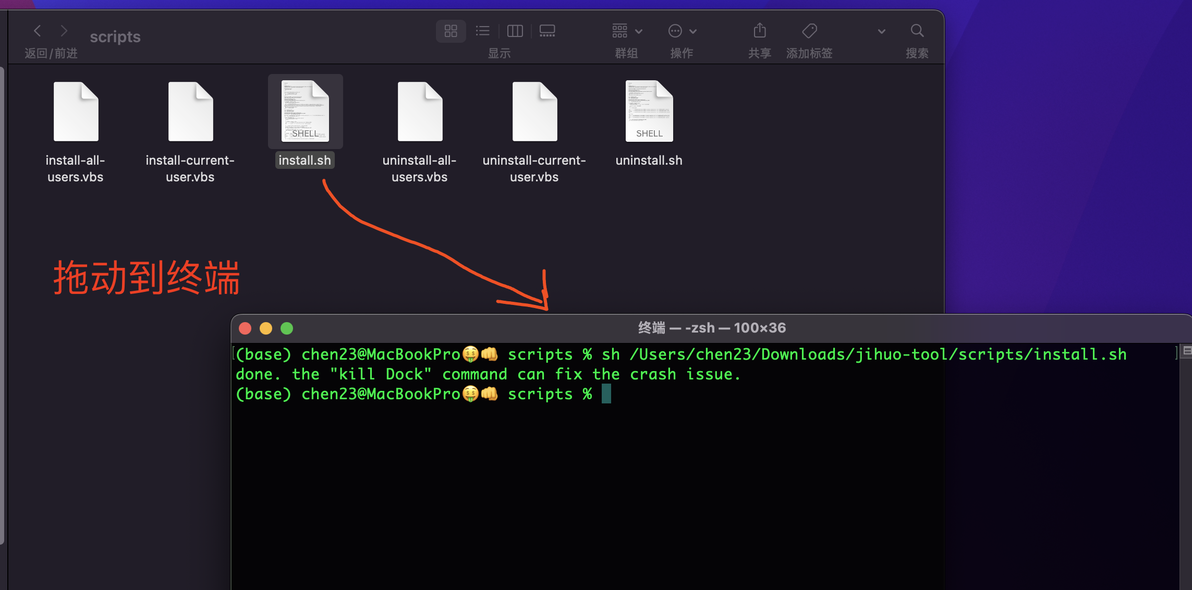Expand the toolbar overflow chevron
Image resolution: width=1192 pixels, height=590 pixels.
click(881, 32)
